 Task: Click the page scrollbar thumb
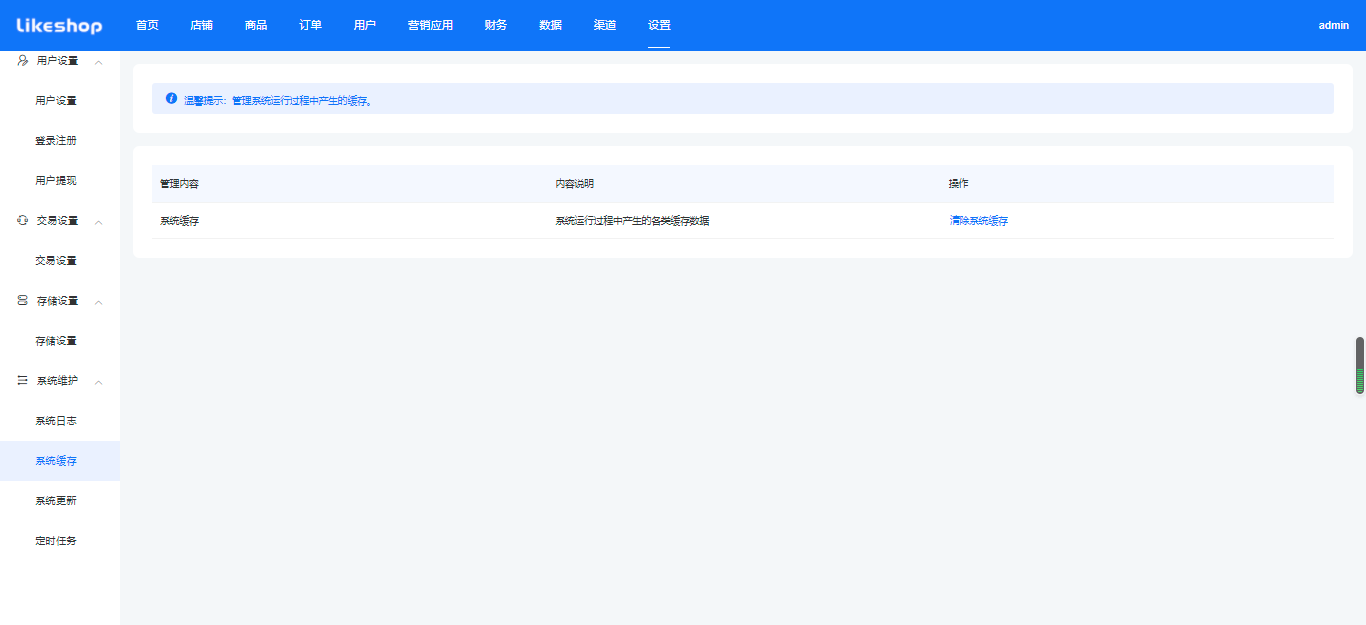coord(1360,366)
